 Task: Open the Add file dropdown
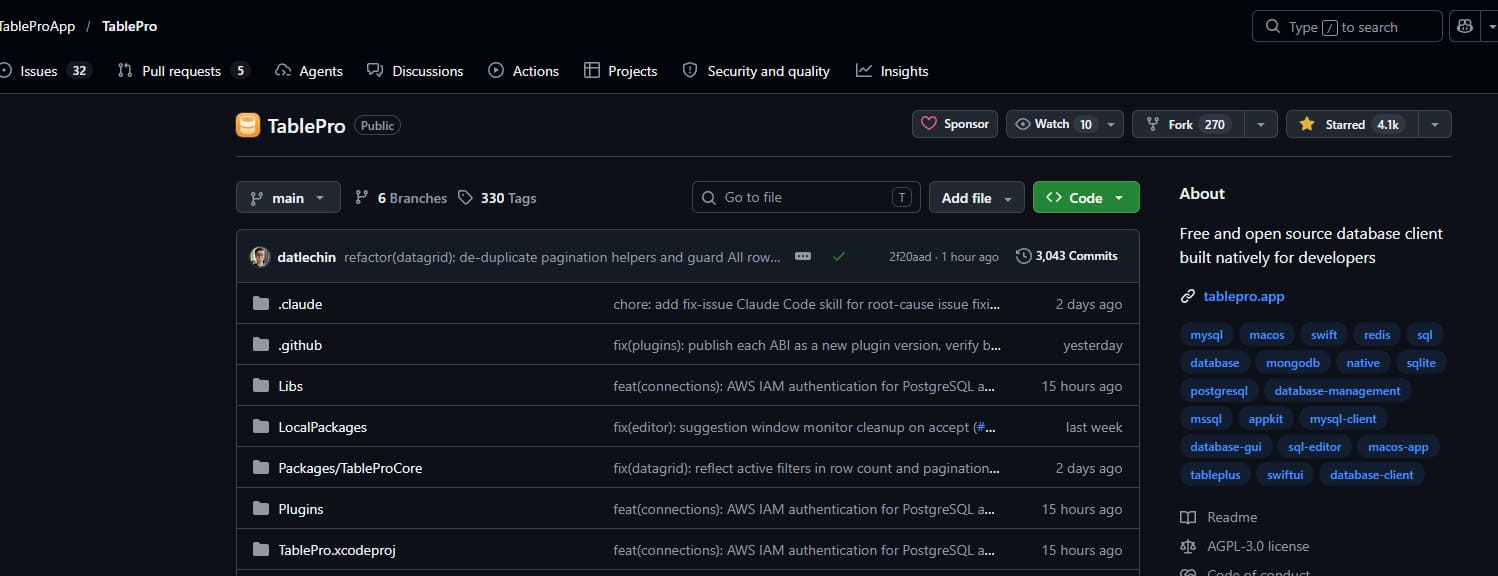point(977,198)
